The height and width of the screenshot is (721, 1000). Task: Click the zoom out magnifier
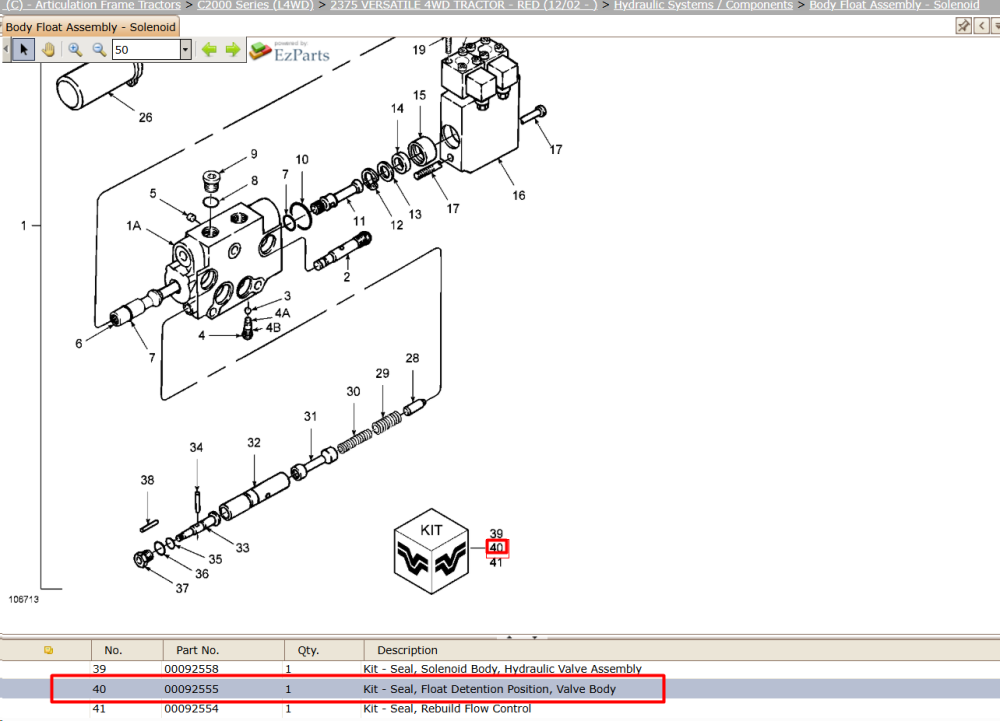point(99,50)
